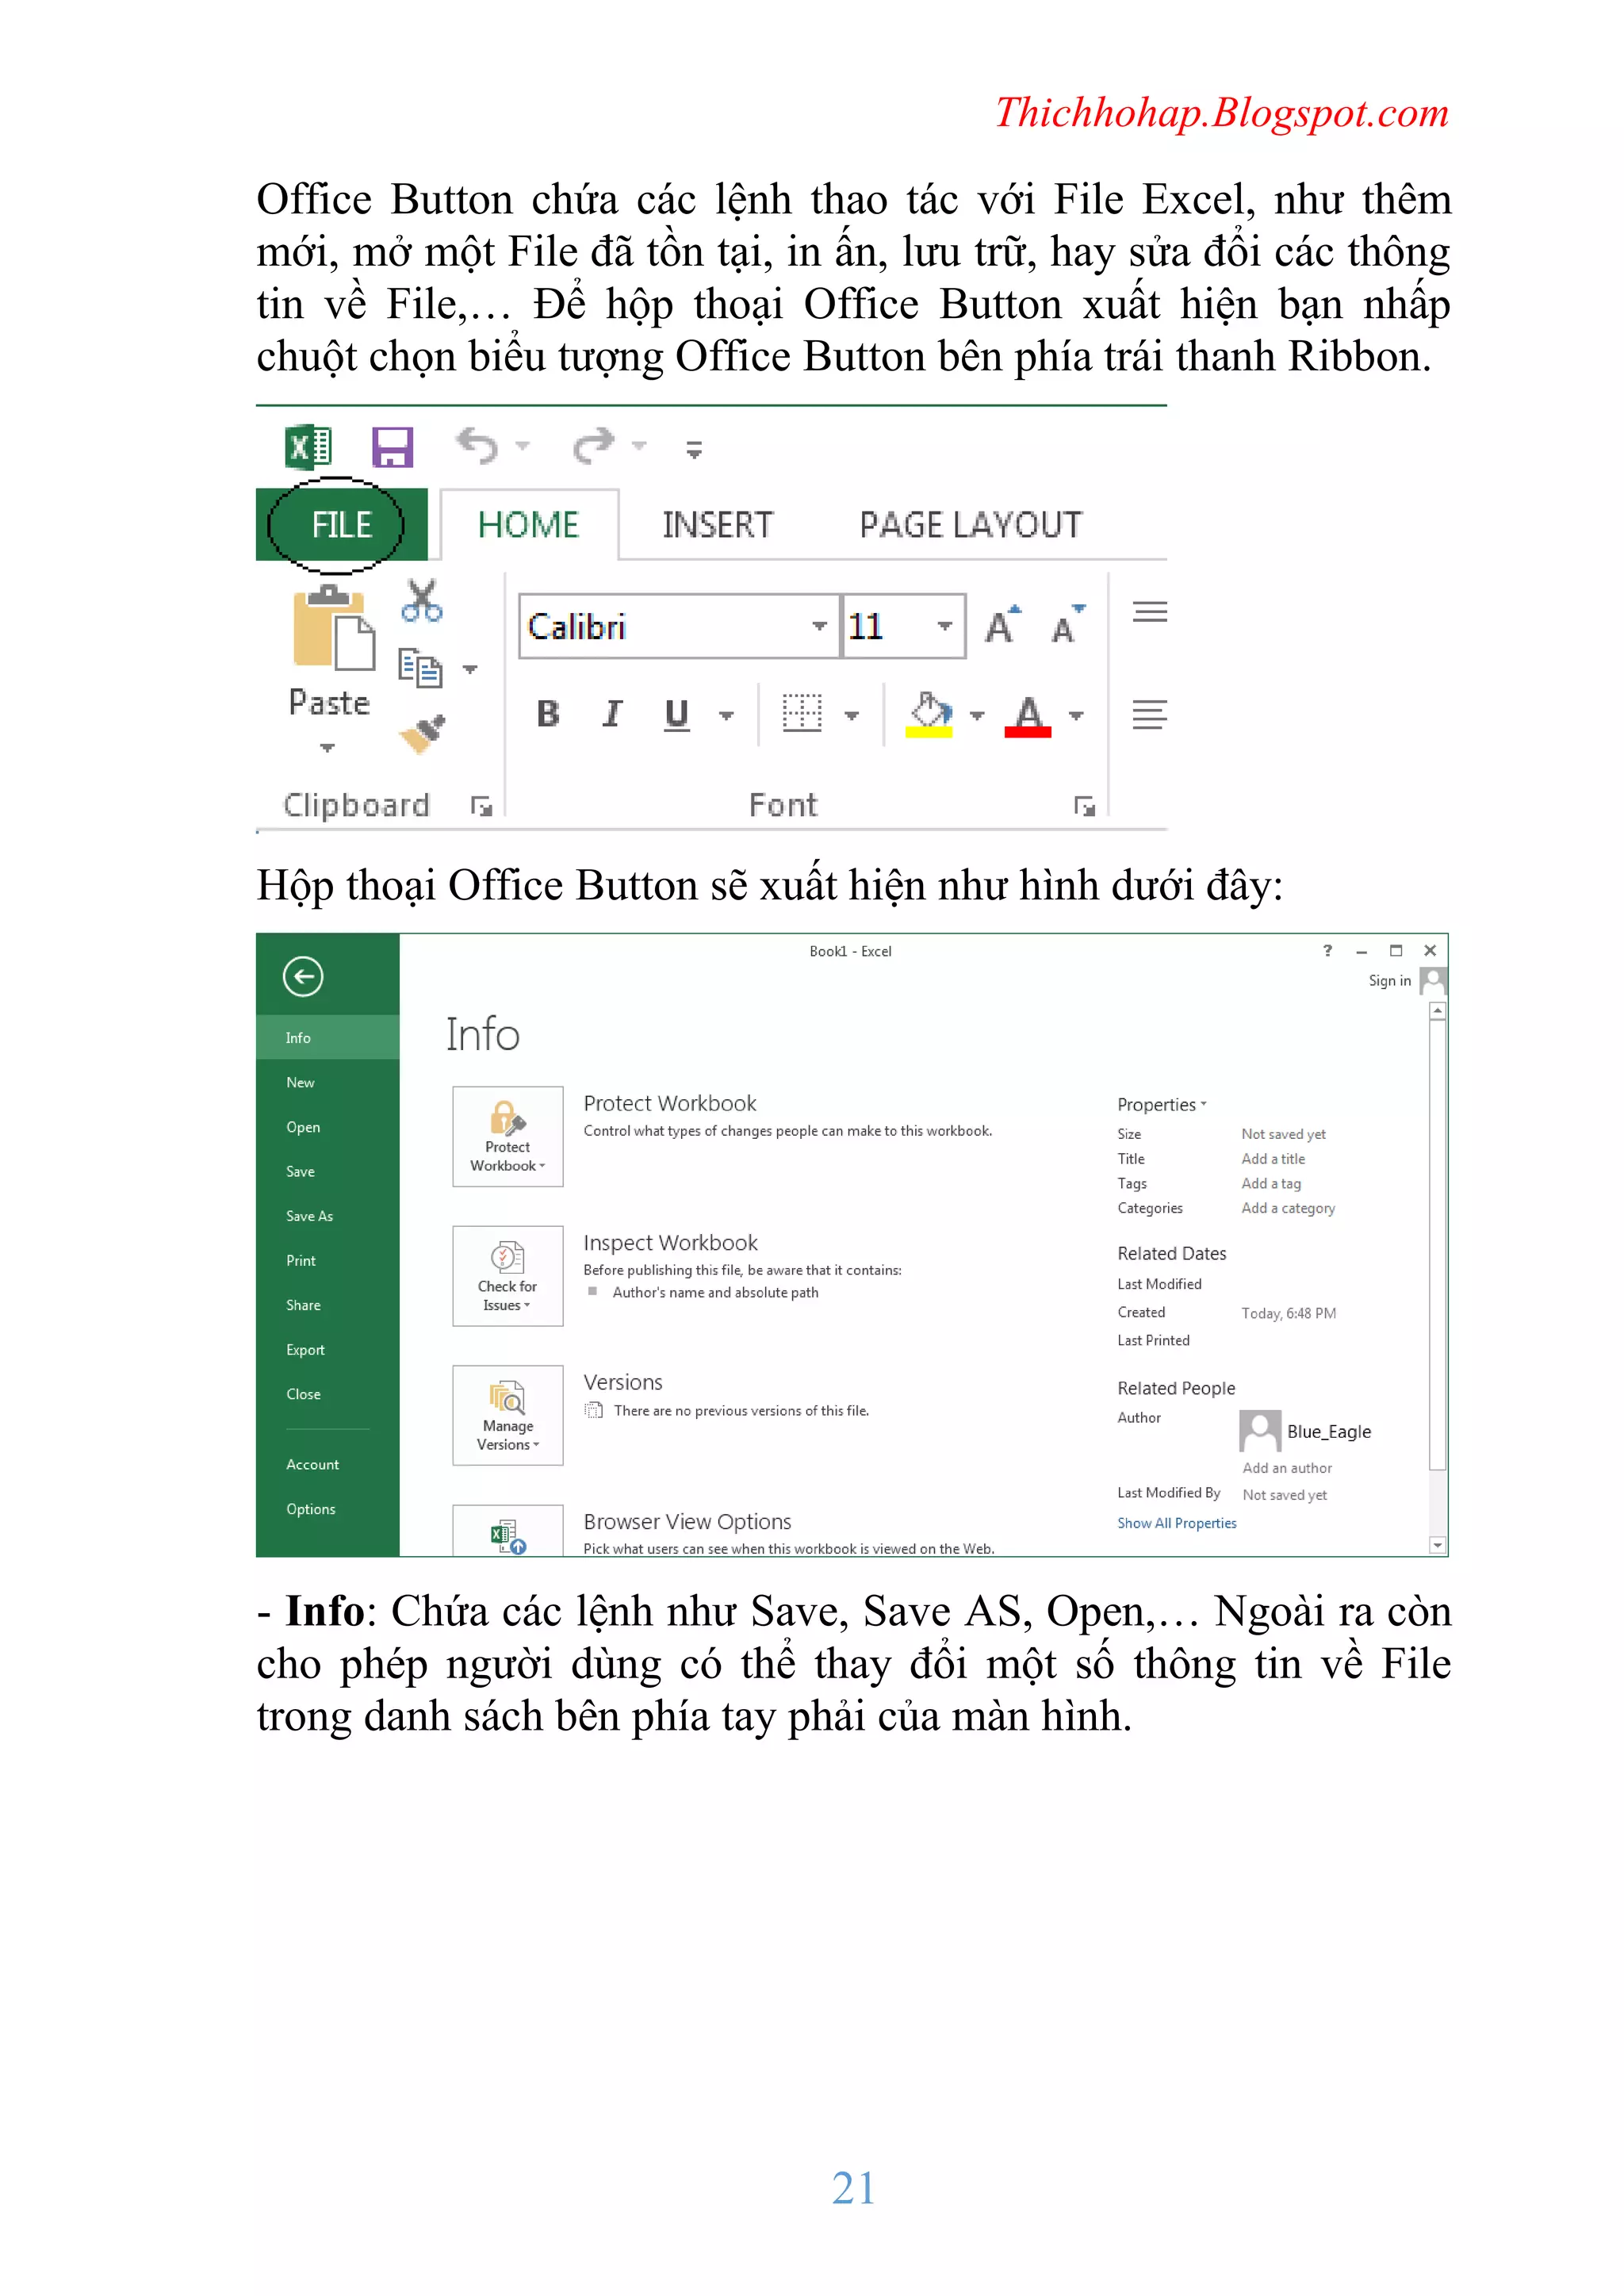Select Export in Backstage sidebar
1624x2296 pixels.
click(328, 1350)
